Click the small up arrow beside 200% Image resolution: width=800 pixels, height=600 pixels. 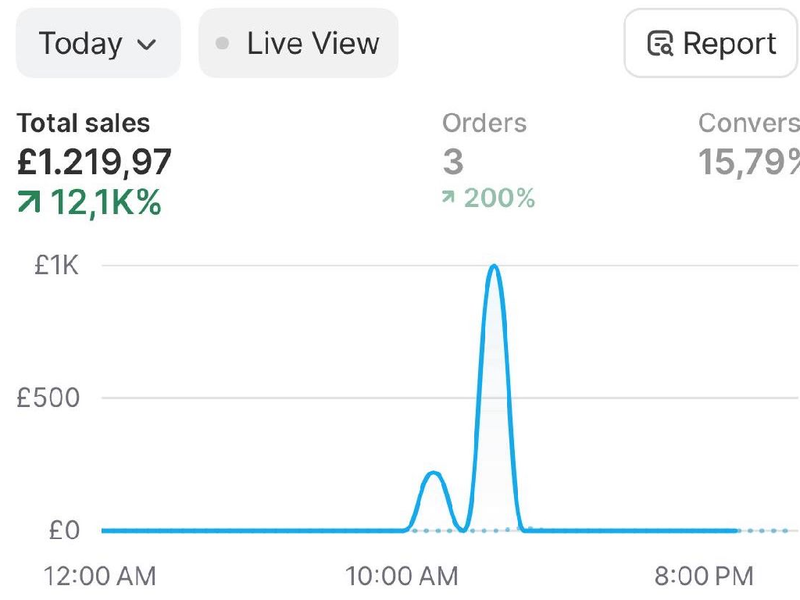(x=449, y=199)
